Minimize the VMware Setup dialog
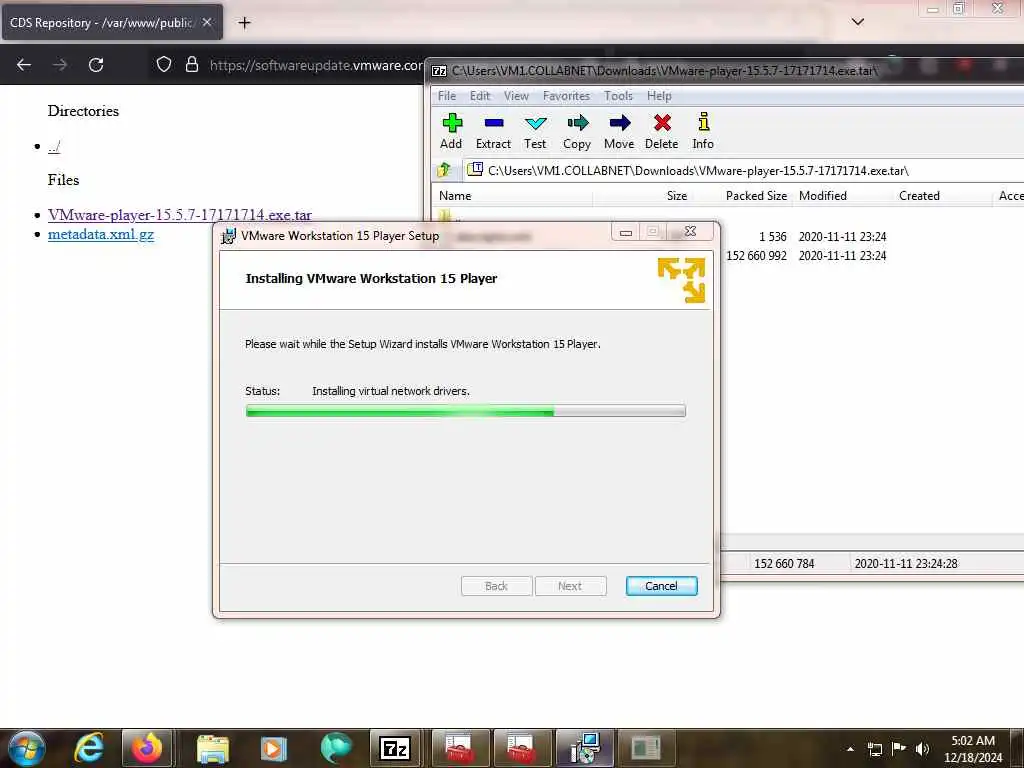1024x768 pixels. coord(626,232)
